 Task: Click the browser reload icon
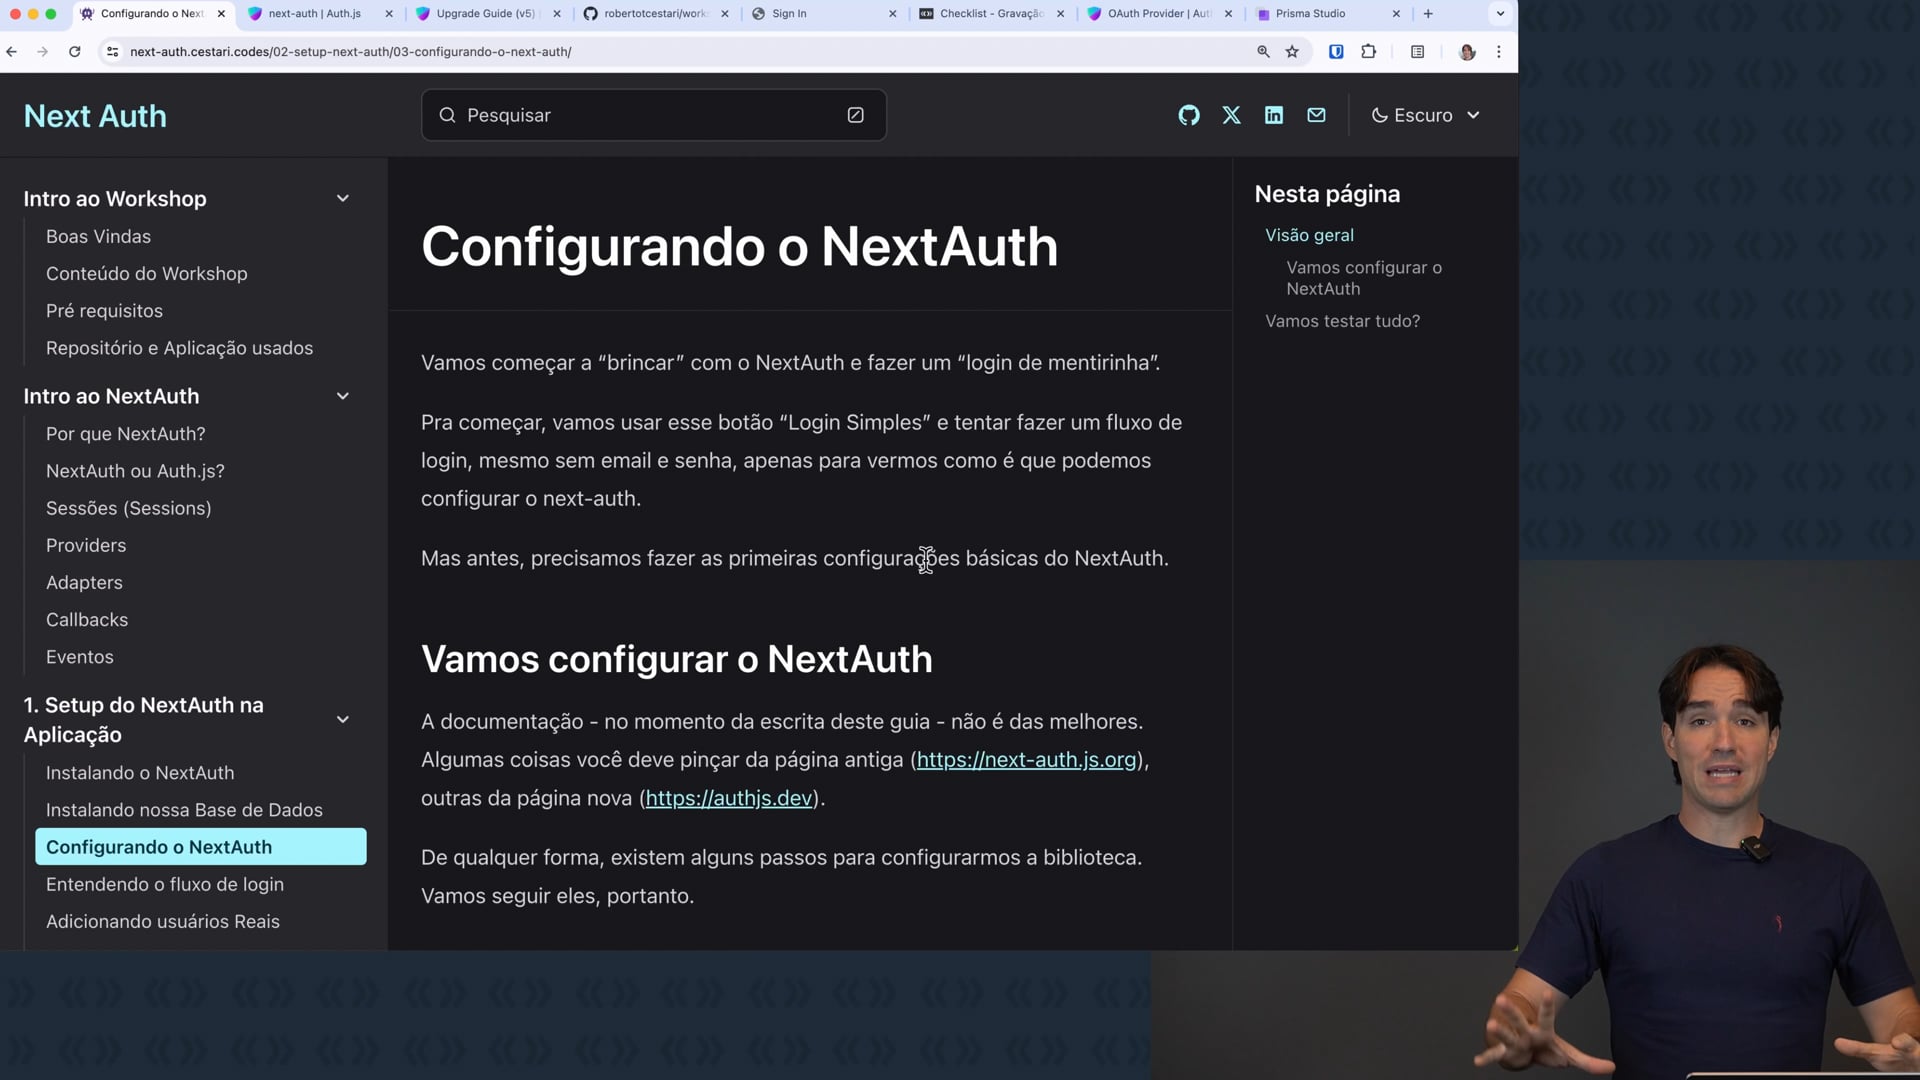point(74,52)
